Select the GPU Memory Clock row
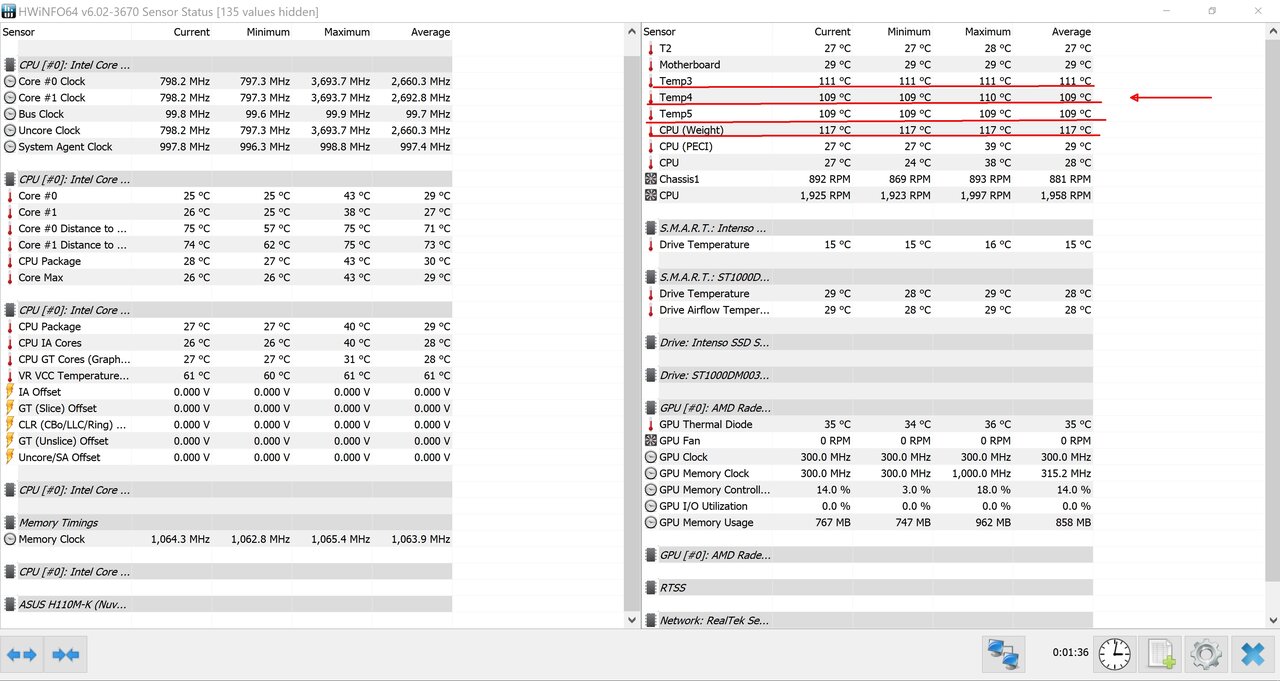The height and width of the screenshot is (681, 1280). pyautogui.click(x=867, y=474)
